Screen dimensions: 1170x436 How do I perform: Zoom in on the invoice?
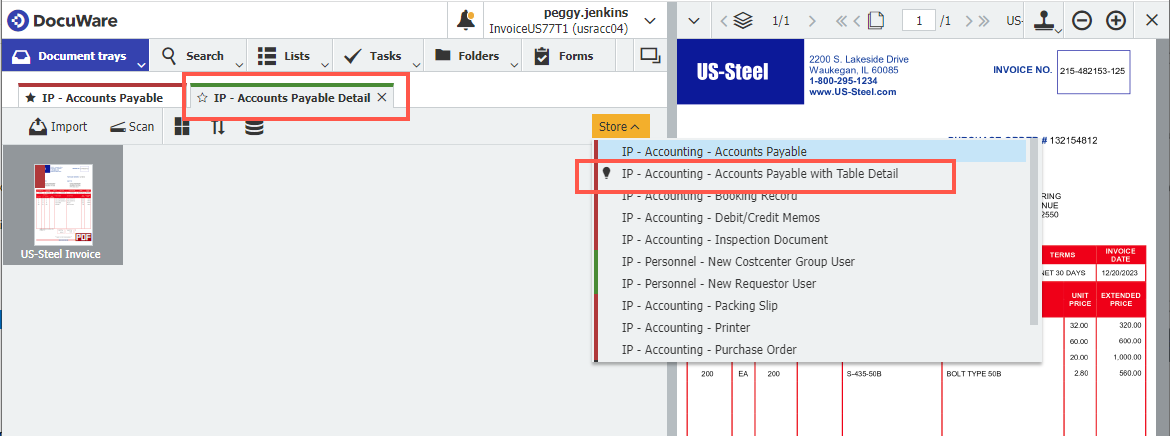coord(1116,21)
